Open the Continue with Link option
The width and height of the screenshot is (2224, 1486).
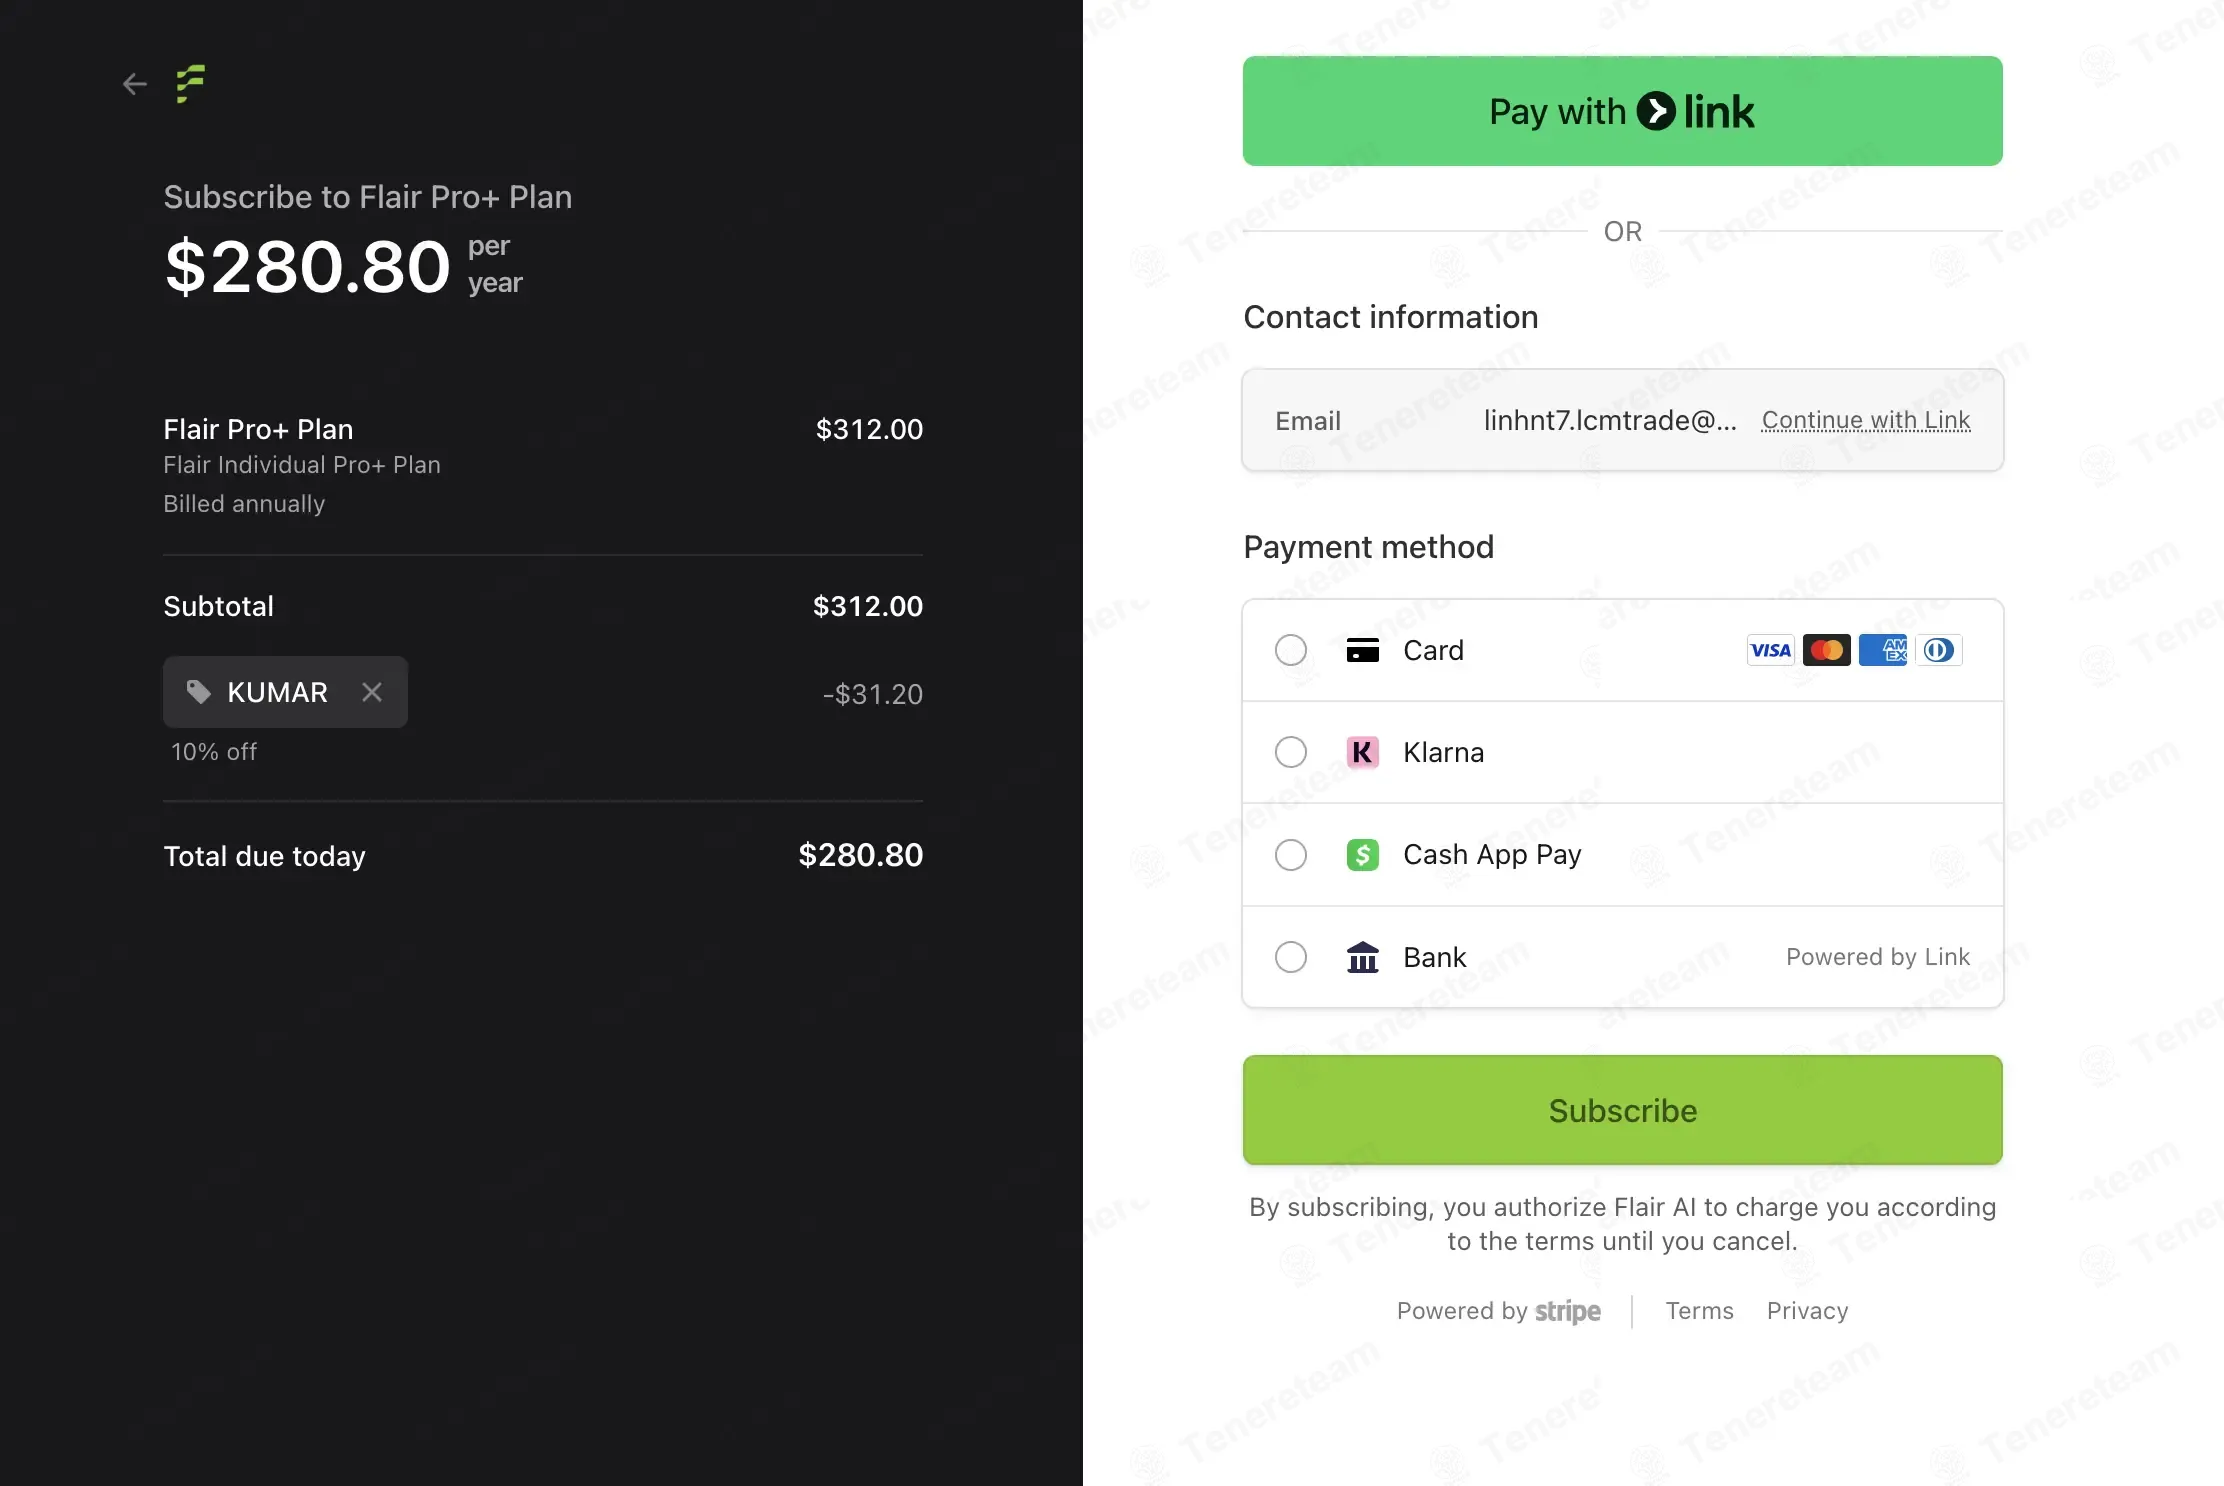point(1865,420)
